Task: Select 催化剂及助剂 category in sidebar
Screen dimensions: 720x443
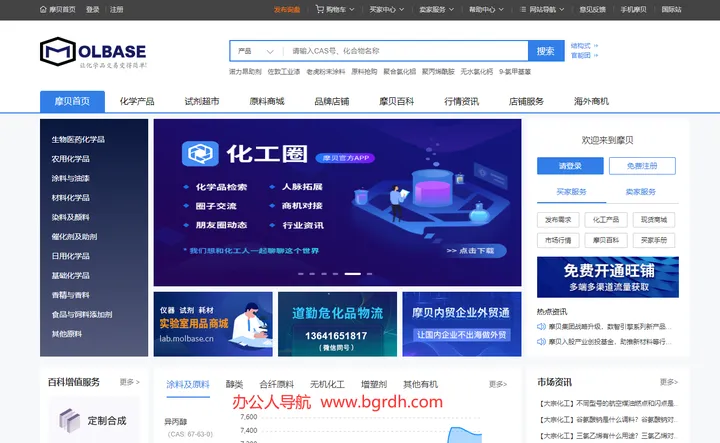Action: (x=74, y=236)
